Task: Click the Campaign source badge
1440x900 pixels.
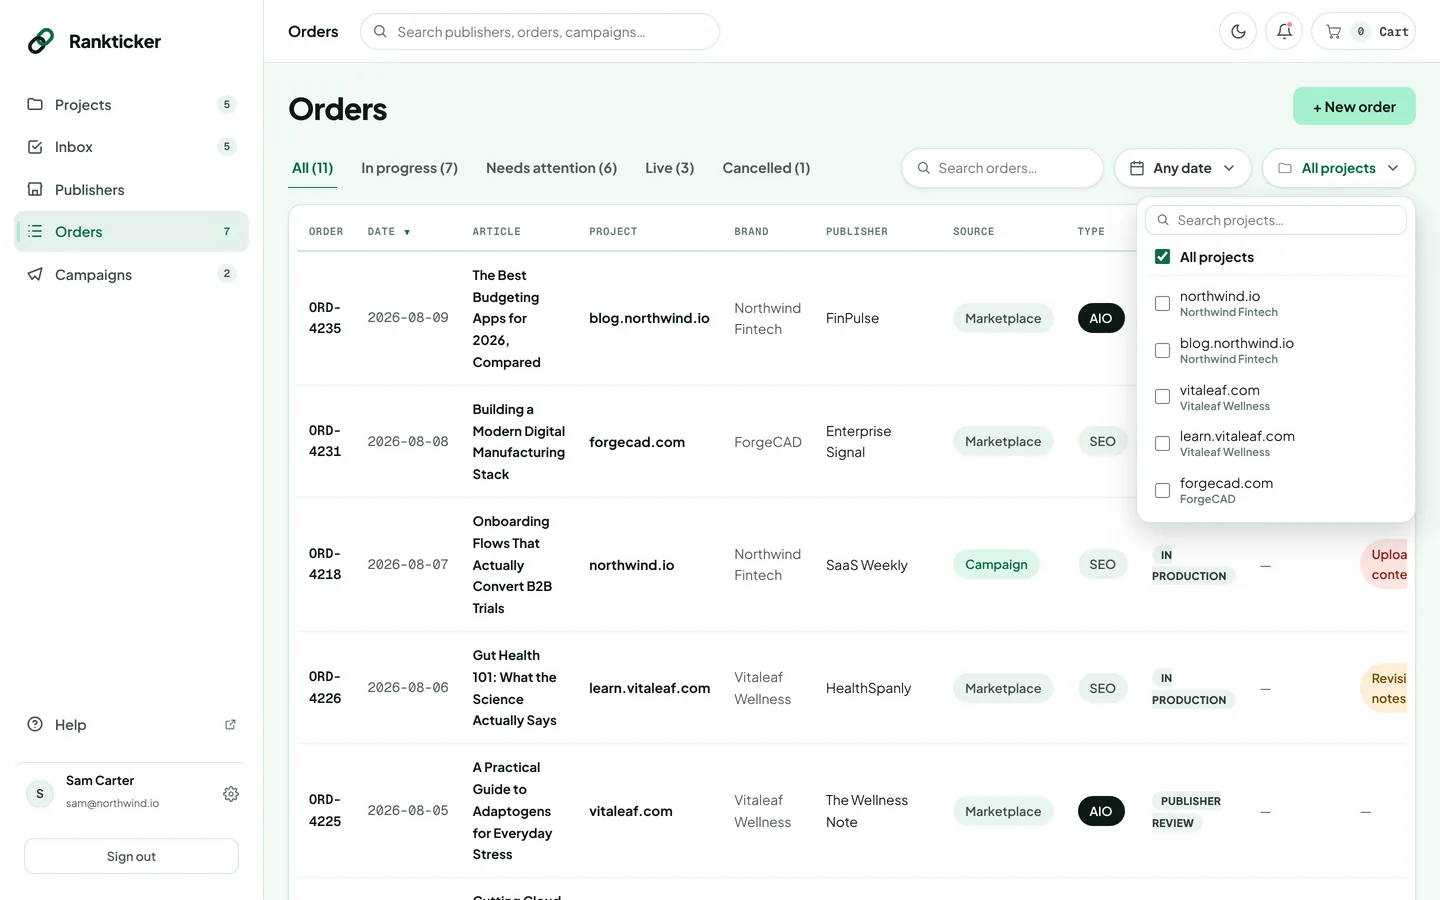Action: [x=996, y=564]
